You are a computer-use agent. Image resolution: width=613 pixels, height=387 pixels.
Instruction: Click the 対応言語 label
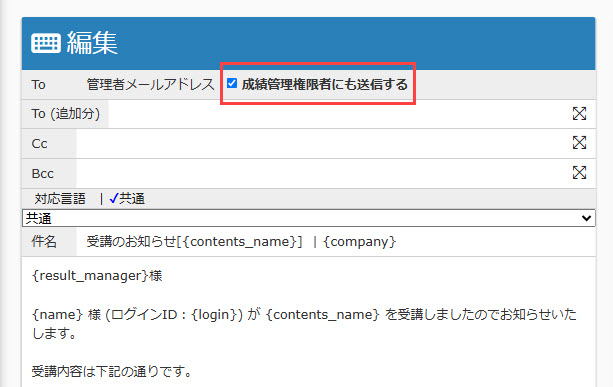[60, 199]
